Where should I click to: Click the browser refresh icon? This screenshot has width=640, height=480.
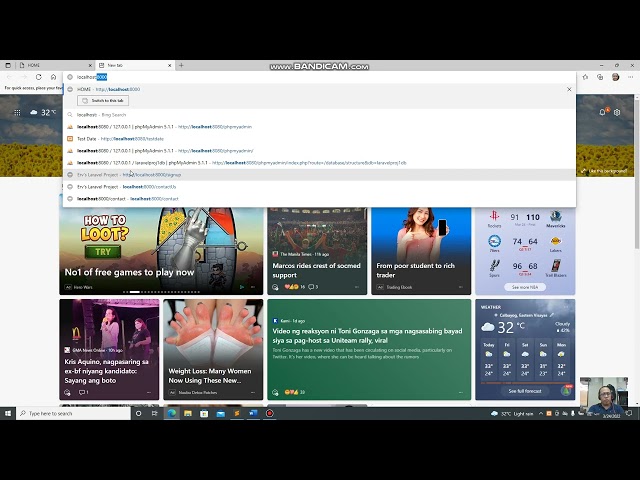point(38,77)
